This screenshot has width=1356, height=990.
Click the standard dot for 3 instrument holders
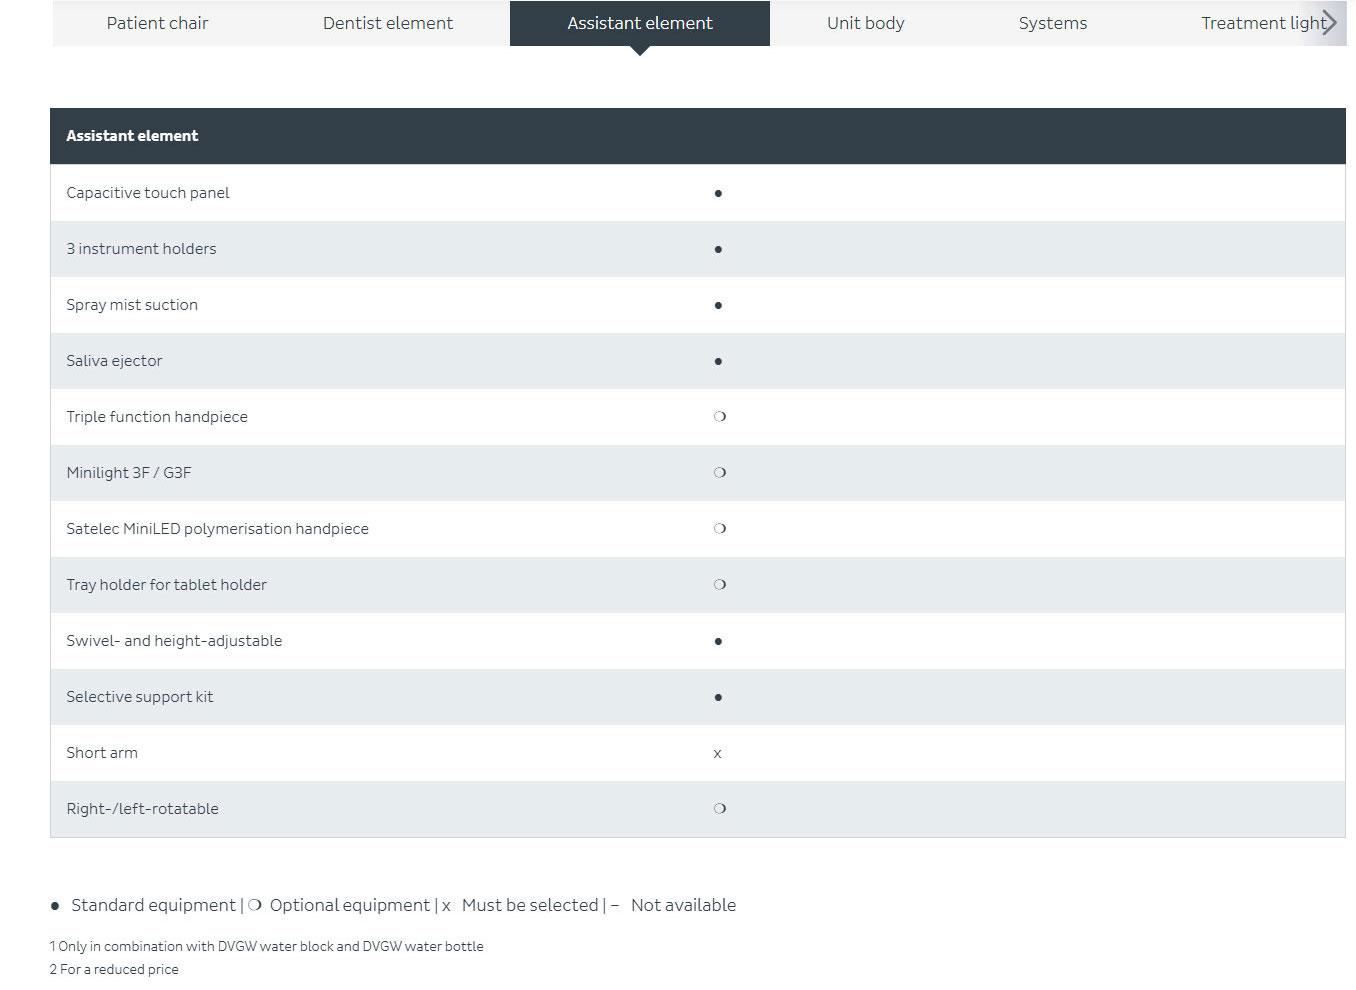(718, 249)
